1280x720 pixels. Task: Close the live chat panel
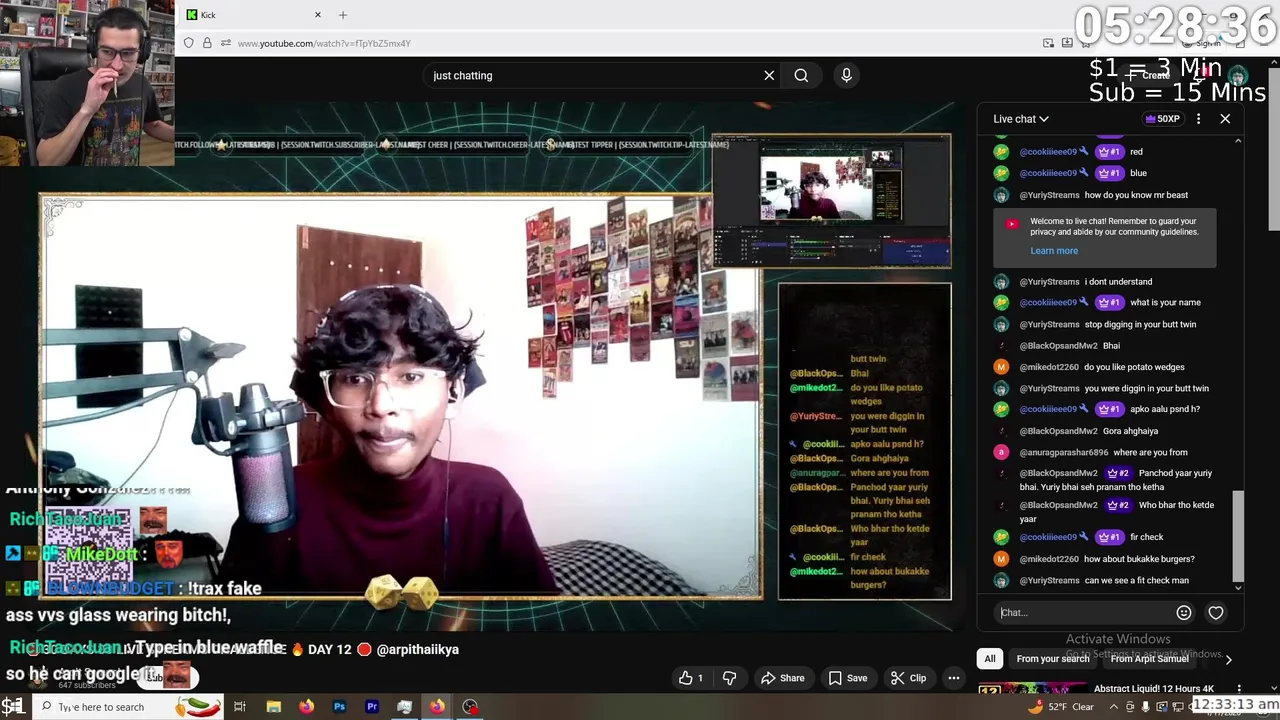coord(1225,119)
